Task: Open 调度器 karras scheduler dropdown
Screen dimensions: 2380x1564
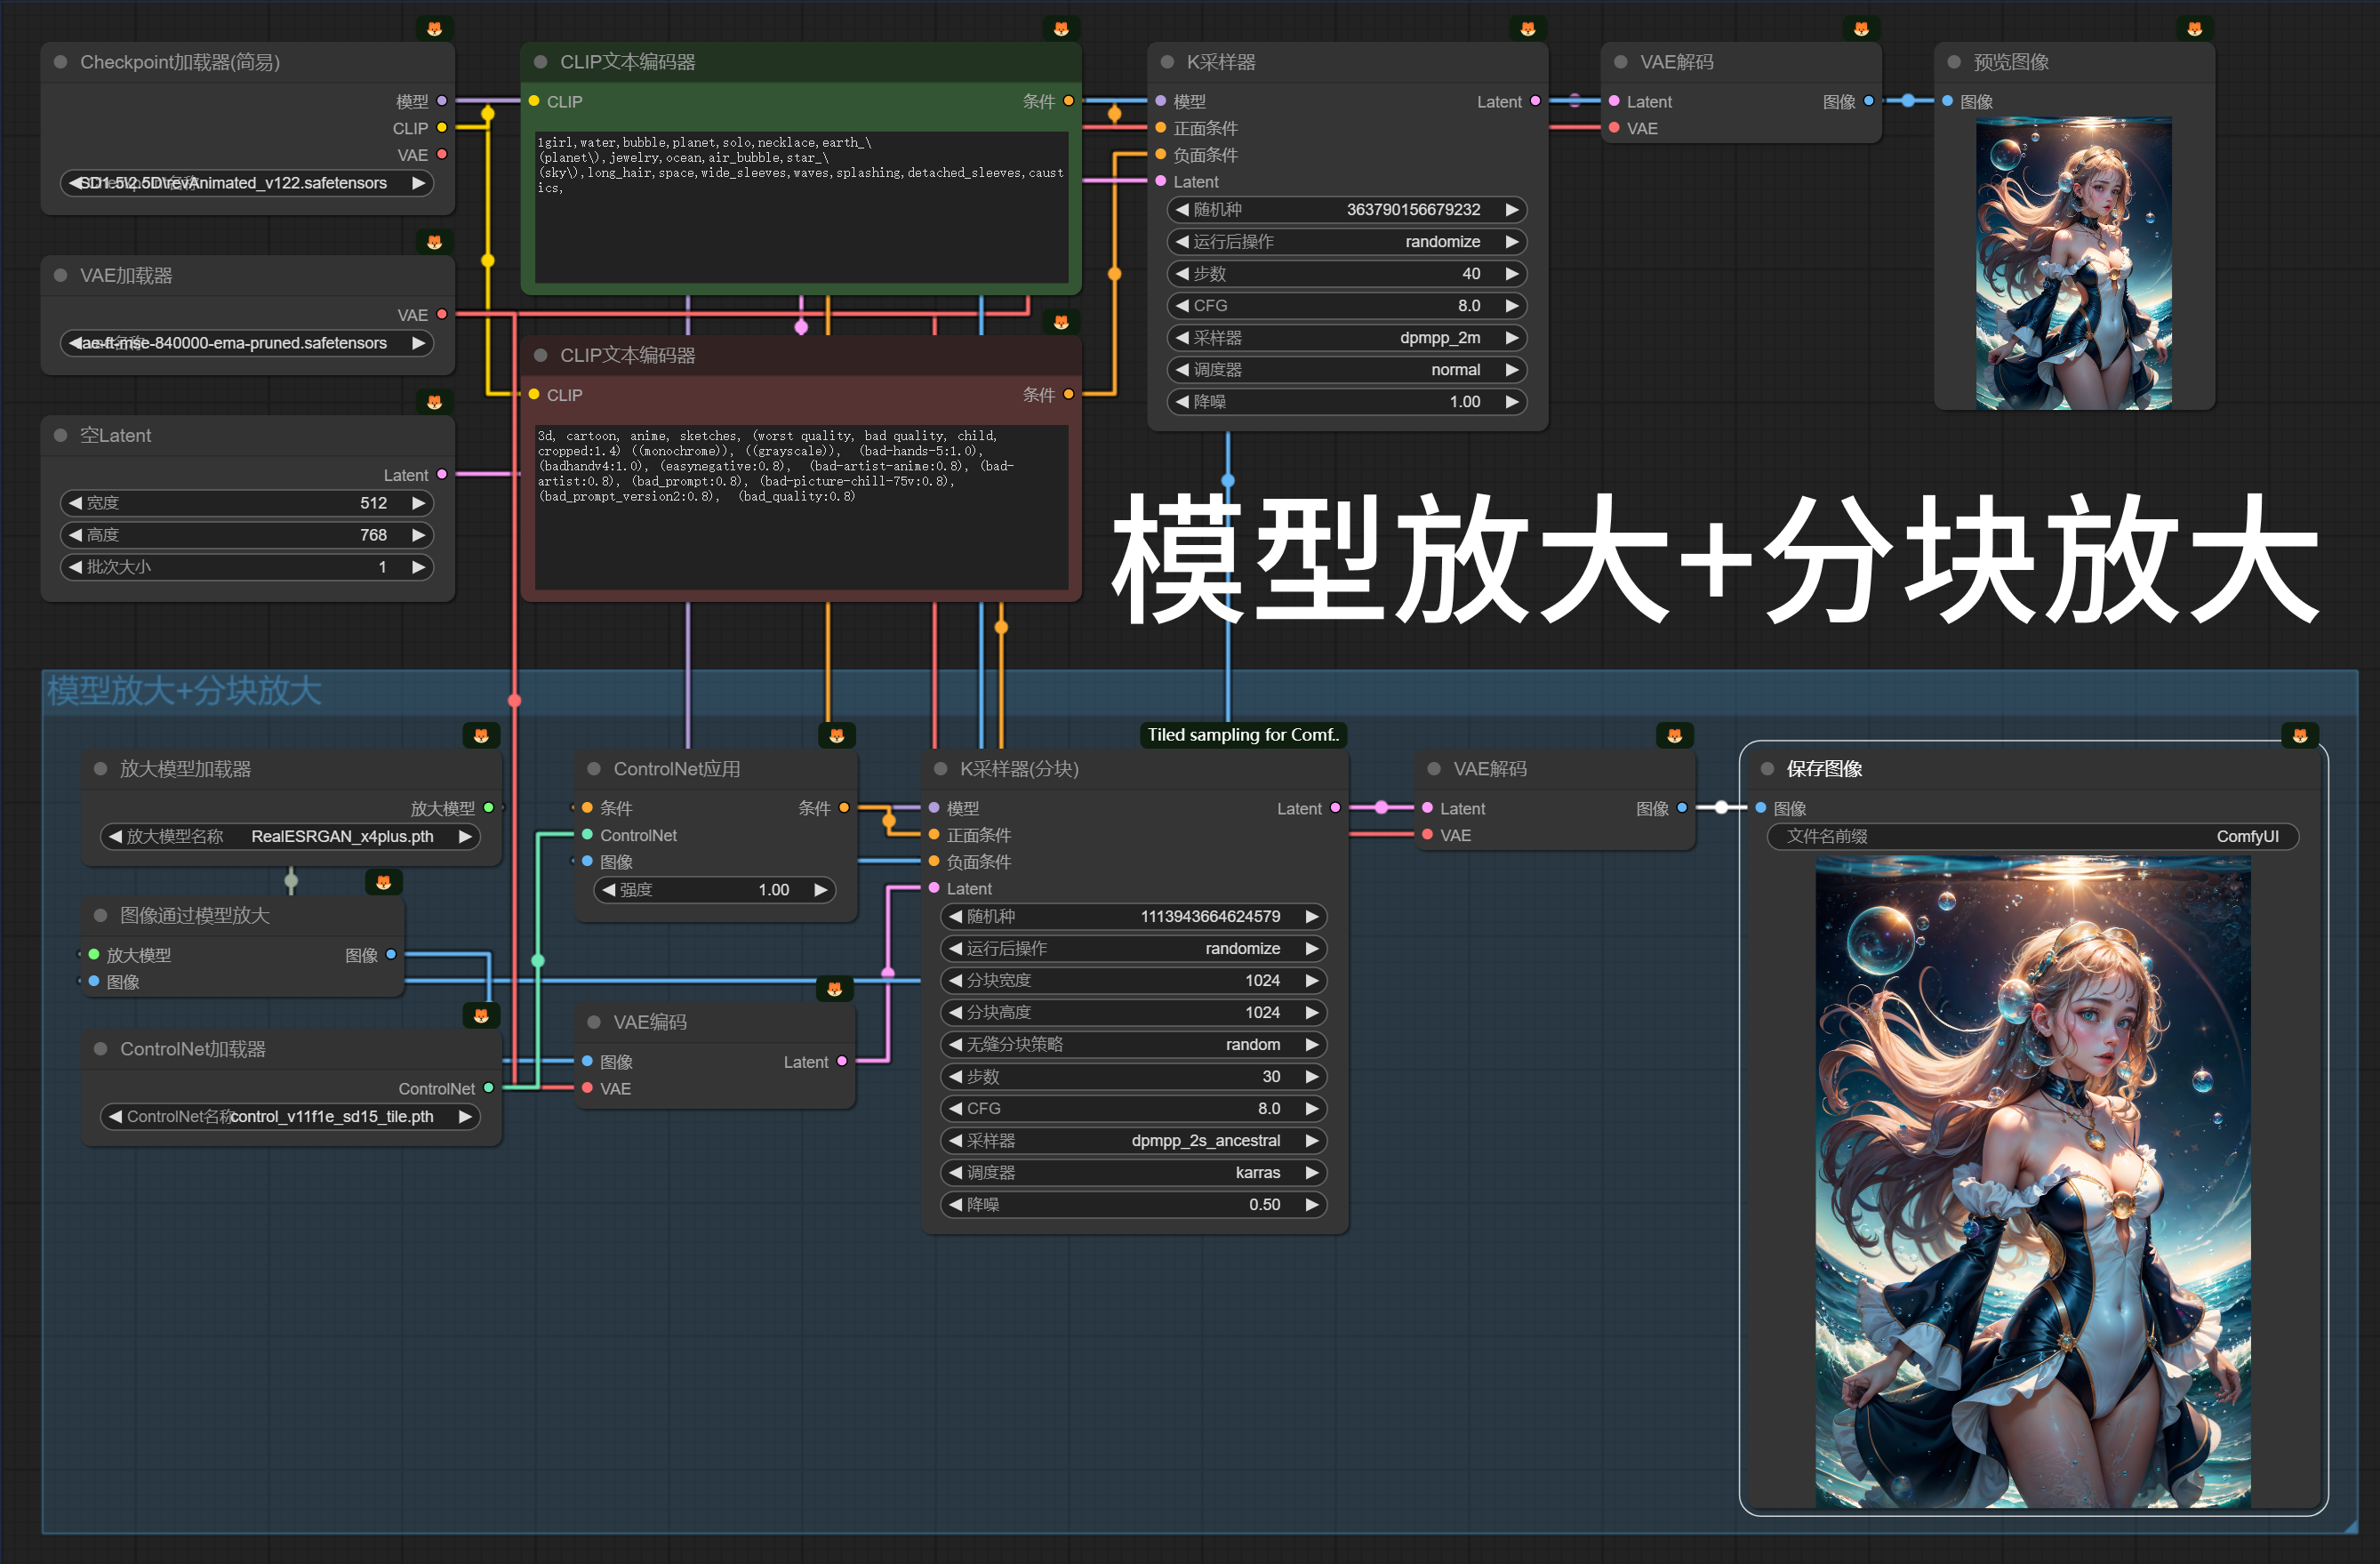Action: tap(1133, 1172)
